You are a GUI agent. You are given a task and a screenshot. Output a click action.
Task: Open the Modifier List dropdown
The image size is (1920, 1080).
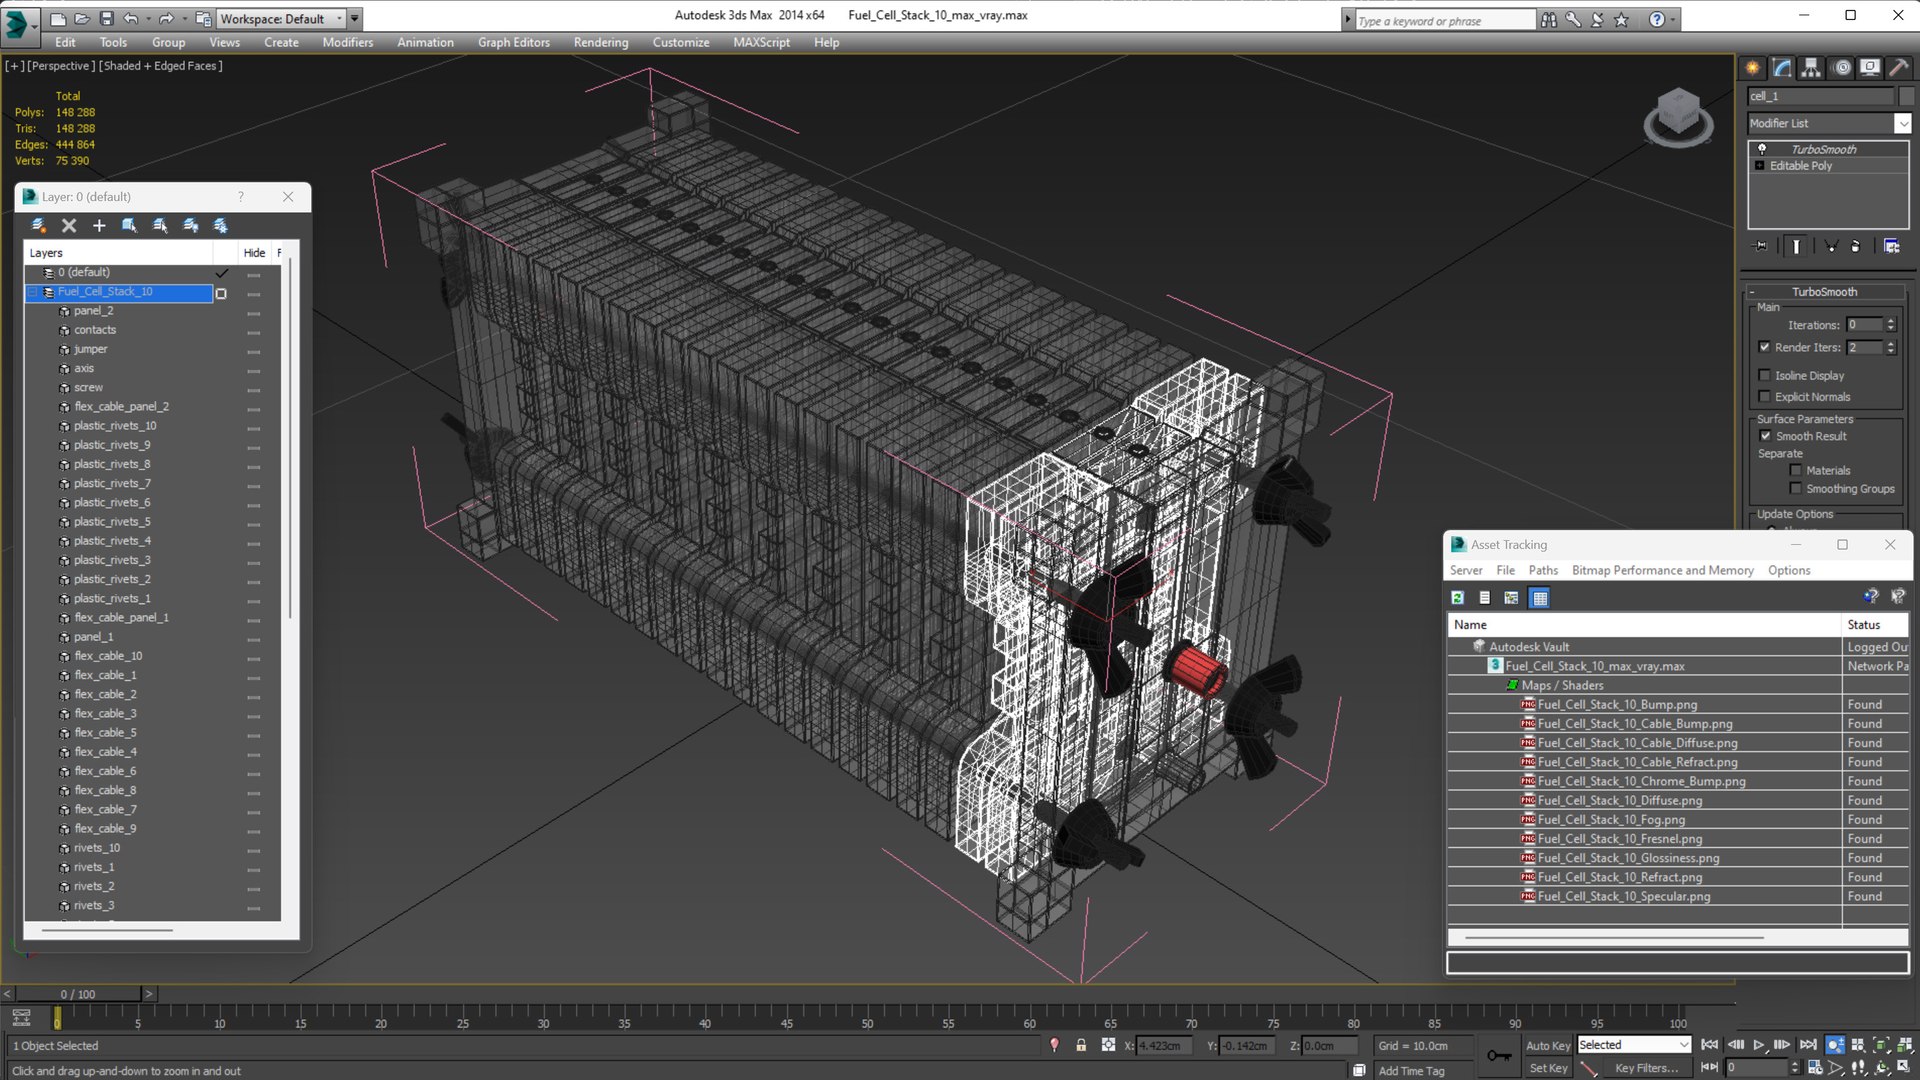[x=1902, y=123]
